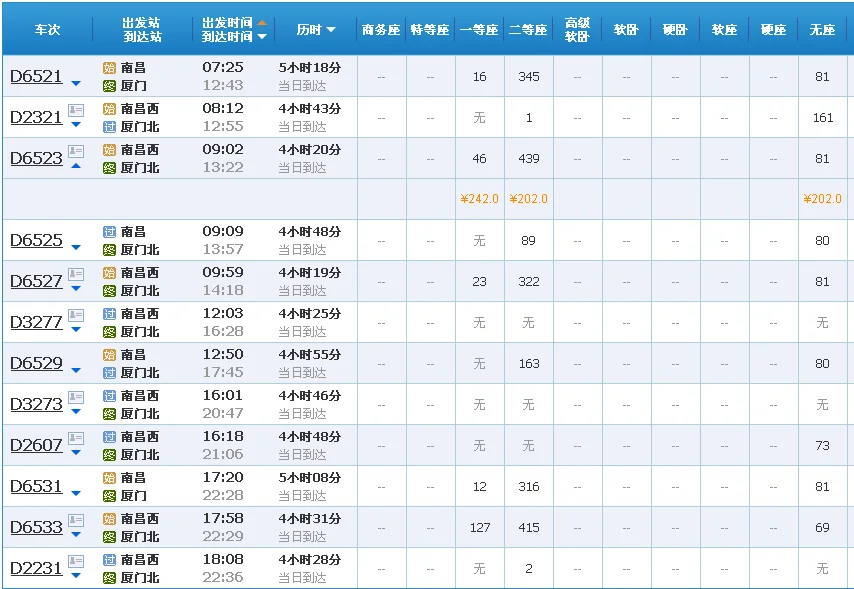Expand fare details for train D6525
The height and width of the screenshot is (589, 854).
click(x=74, y=245)
